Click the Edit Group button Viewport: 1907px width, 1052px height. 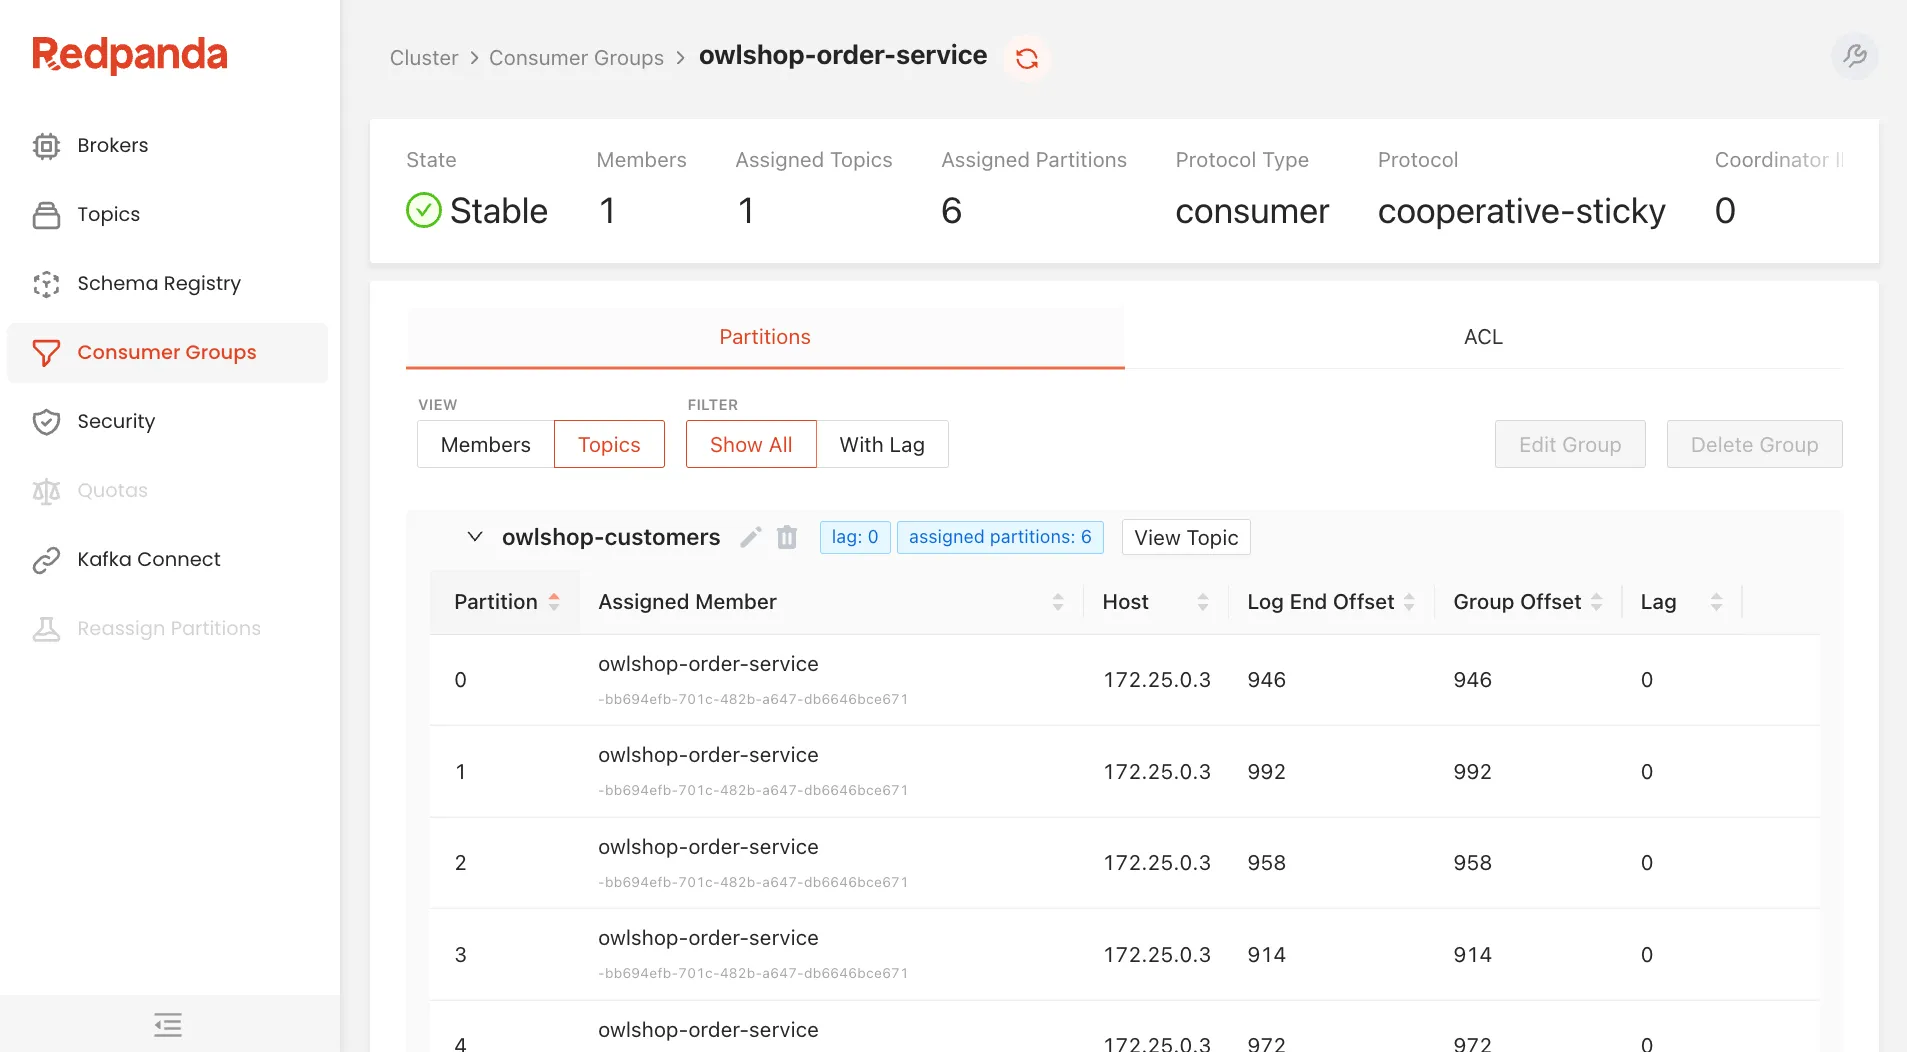(1570, 445)
